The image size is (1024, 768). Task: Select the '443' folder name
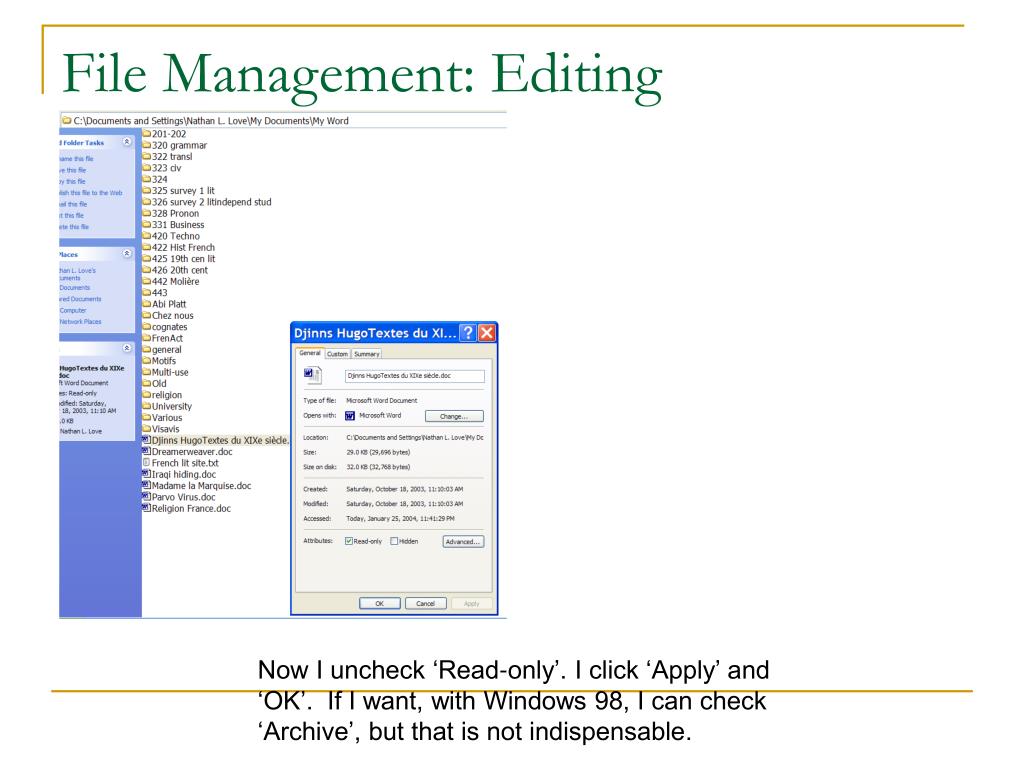[159, 293]
